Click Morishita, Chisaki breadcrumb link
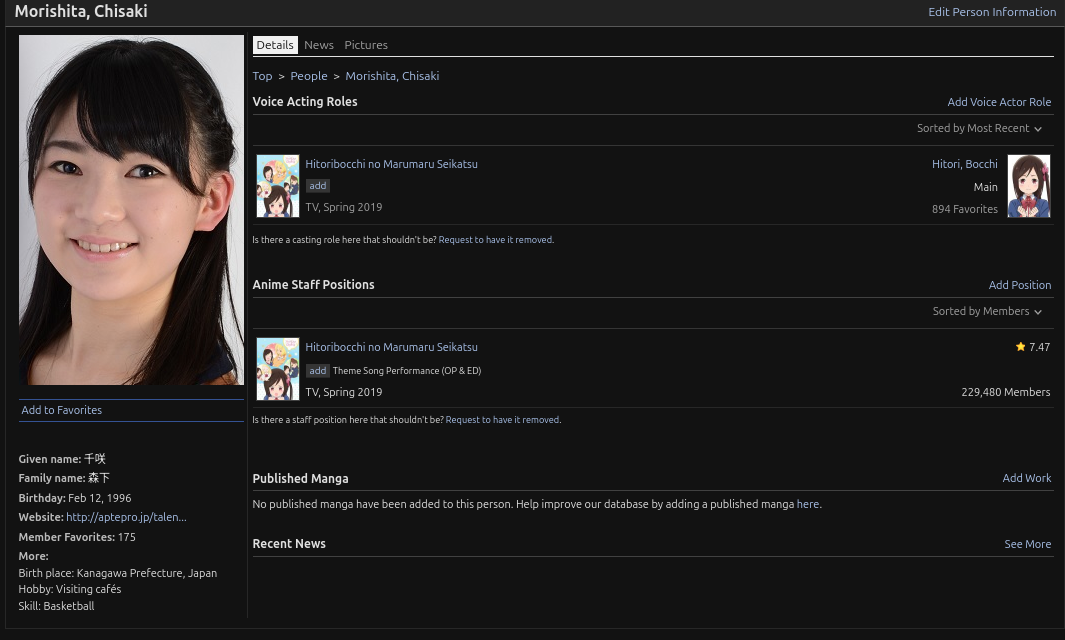Viewport: 1065px width, 640px height. (x=392, y=76)
